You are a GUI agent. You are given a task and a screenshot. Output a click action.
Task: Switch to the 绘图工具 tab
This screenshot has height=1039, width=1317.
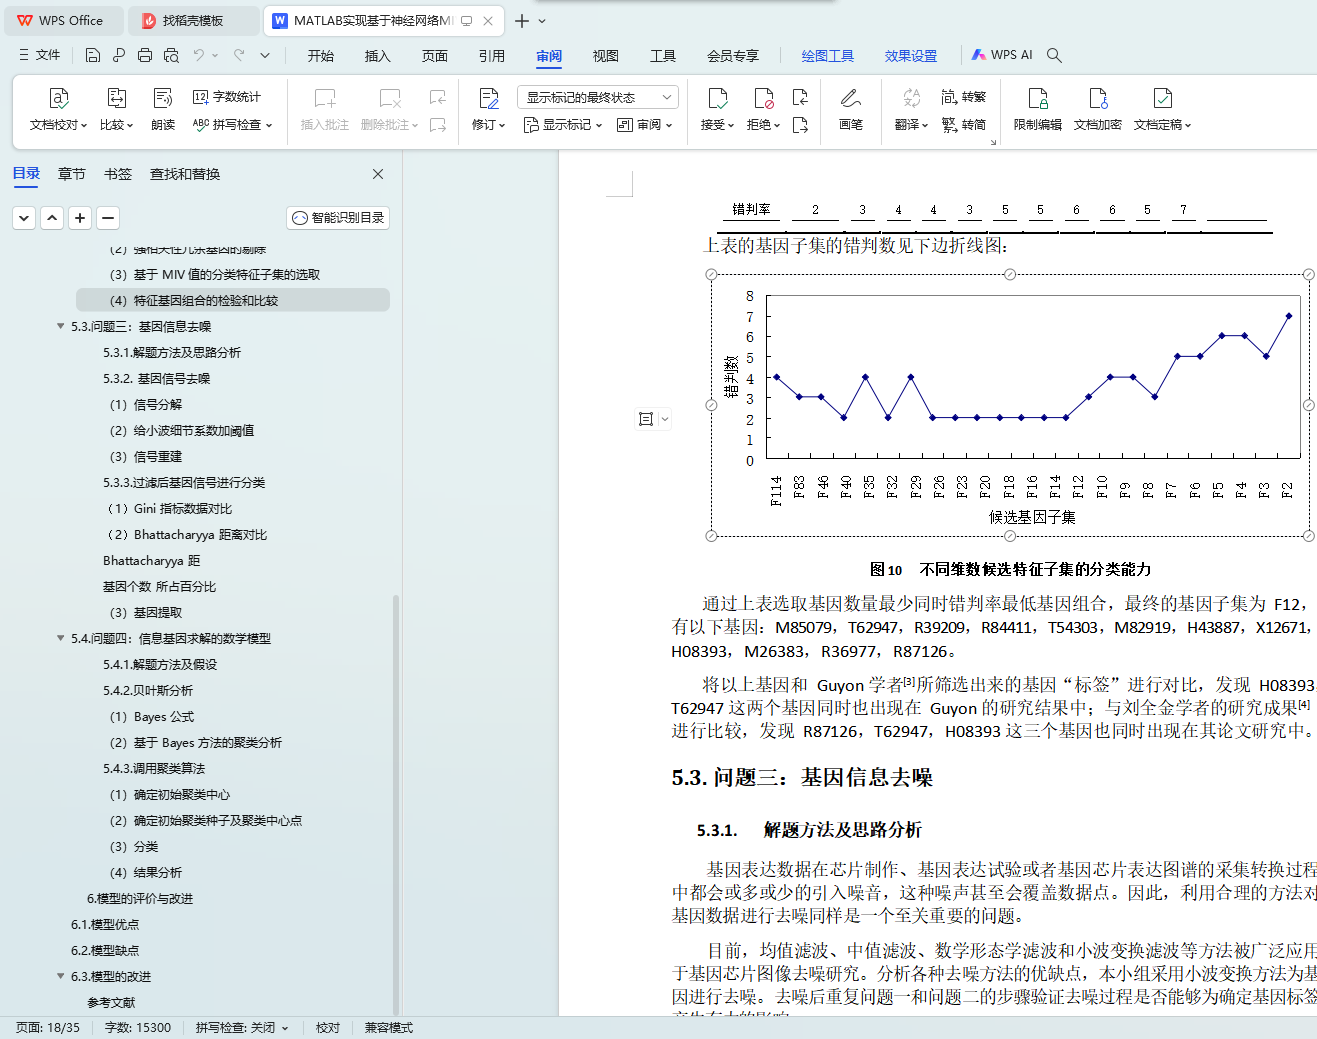coord(828,56)
